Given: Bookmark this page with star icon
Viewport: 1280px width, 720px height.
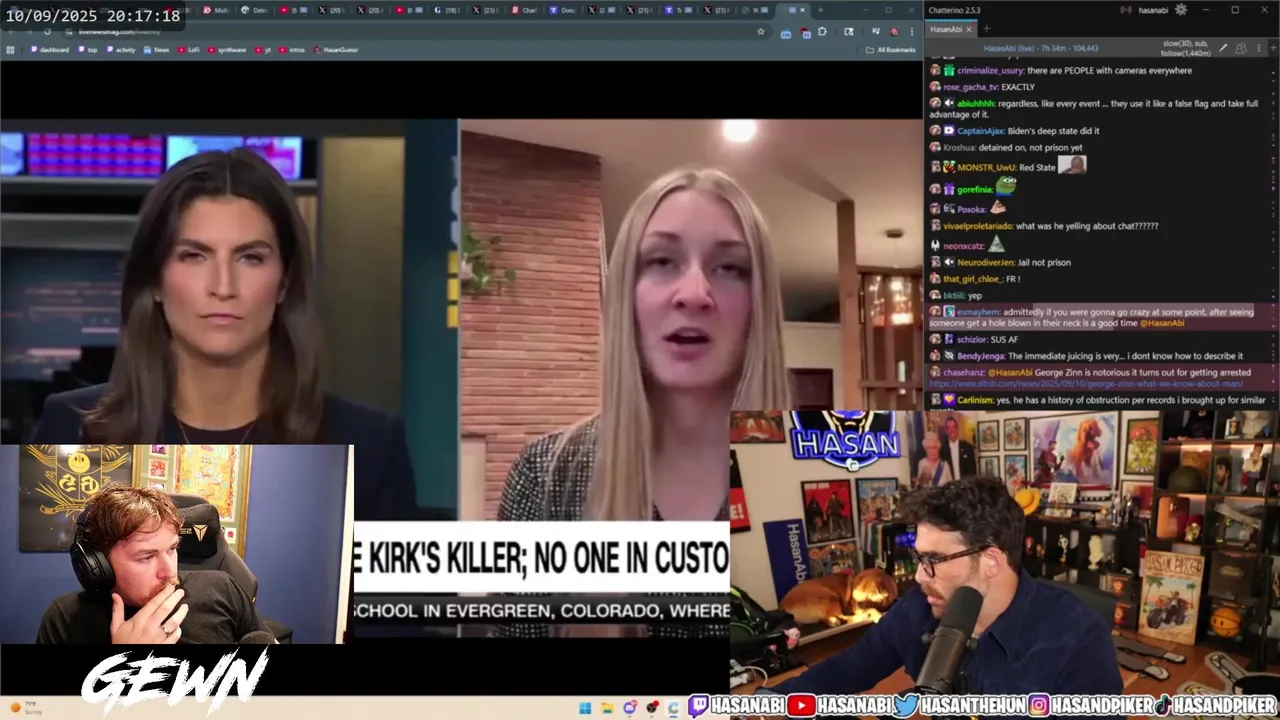Looking at the screenshot, I should [x=761, y=32].
